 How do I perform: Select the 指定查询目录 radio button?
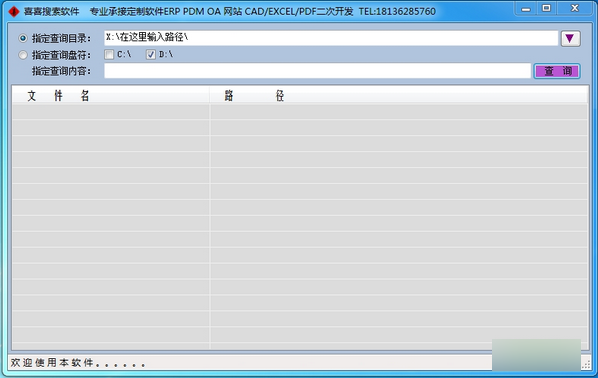[x=23, y=38]
